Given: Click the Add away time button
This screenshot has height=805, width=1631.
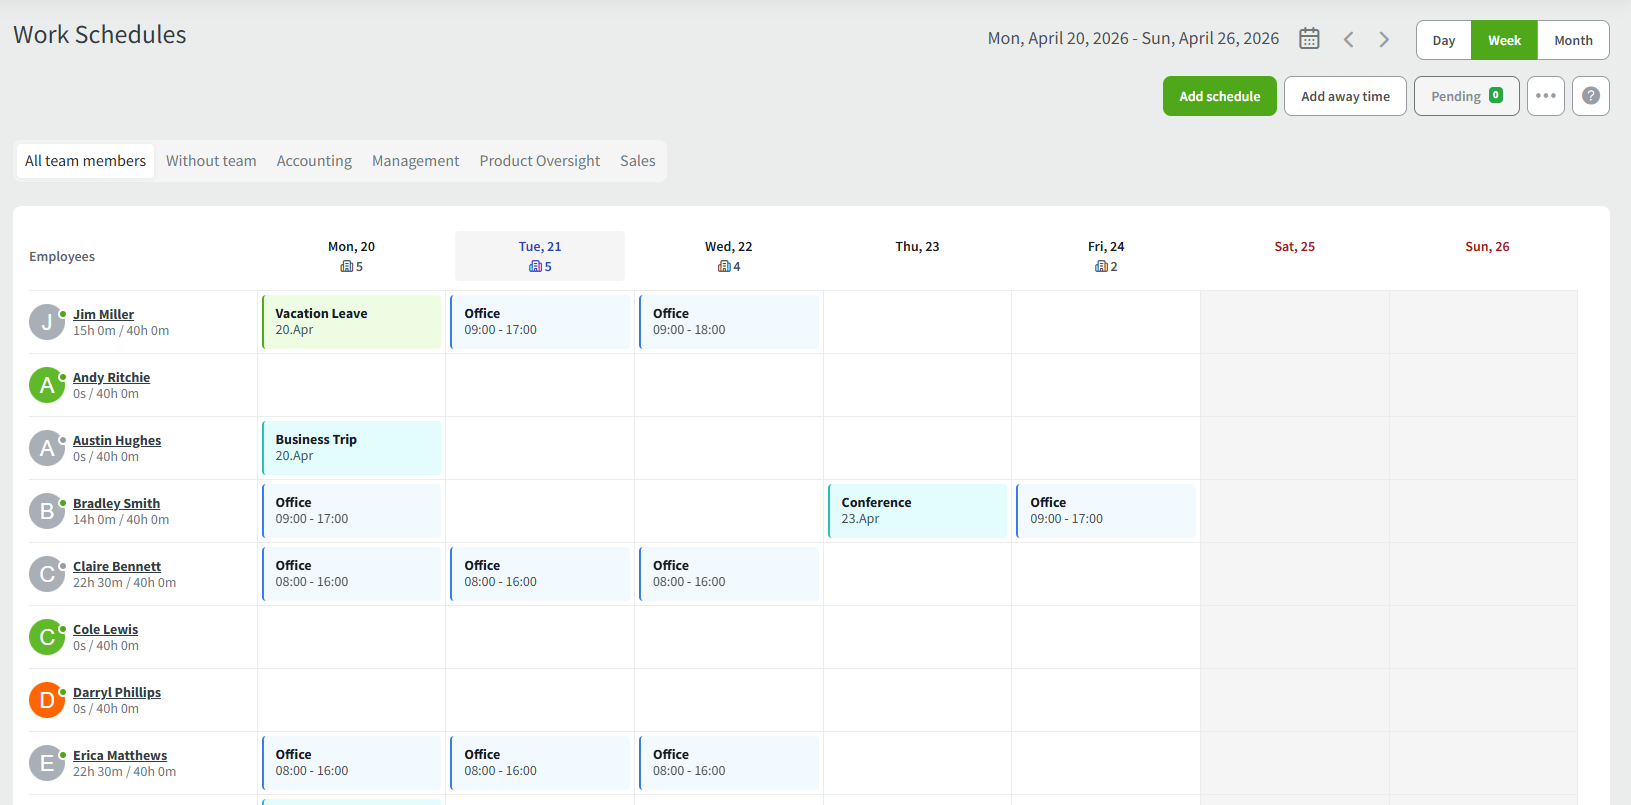Looking at the screenshot, I should 1345,96.
